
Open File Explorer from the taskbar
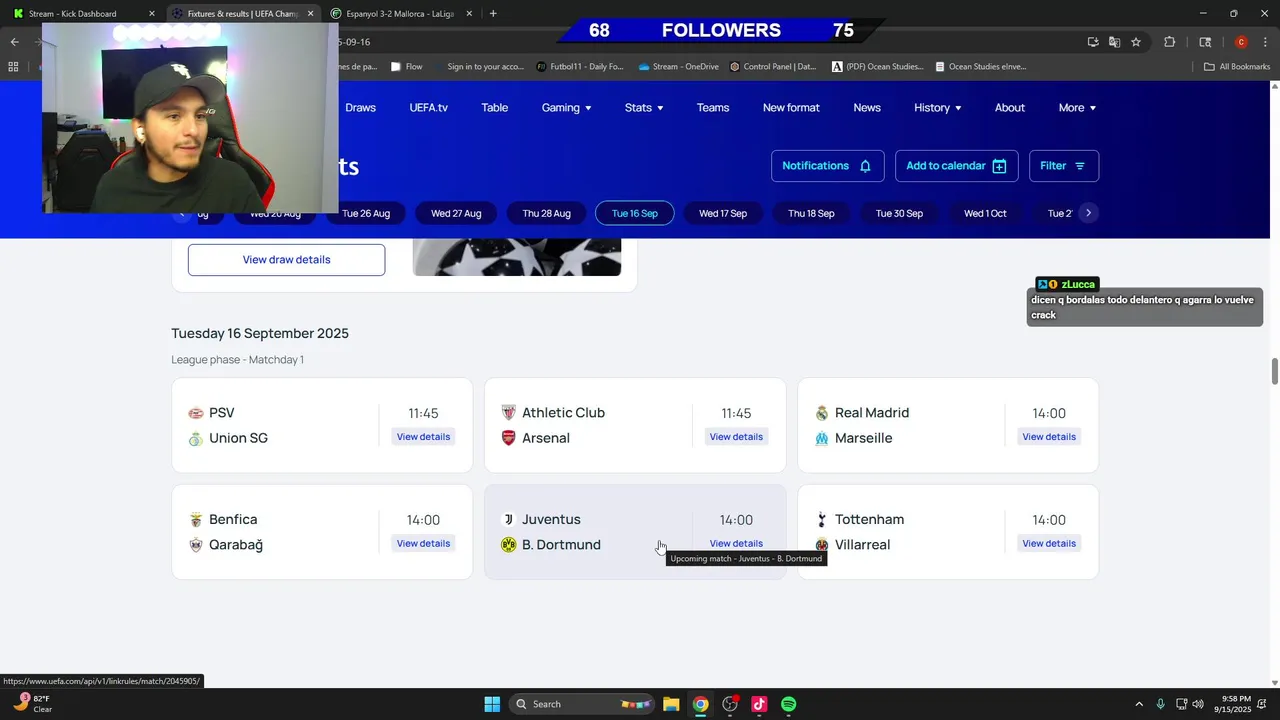671,704
